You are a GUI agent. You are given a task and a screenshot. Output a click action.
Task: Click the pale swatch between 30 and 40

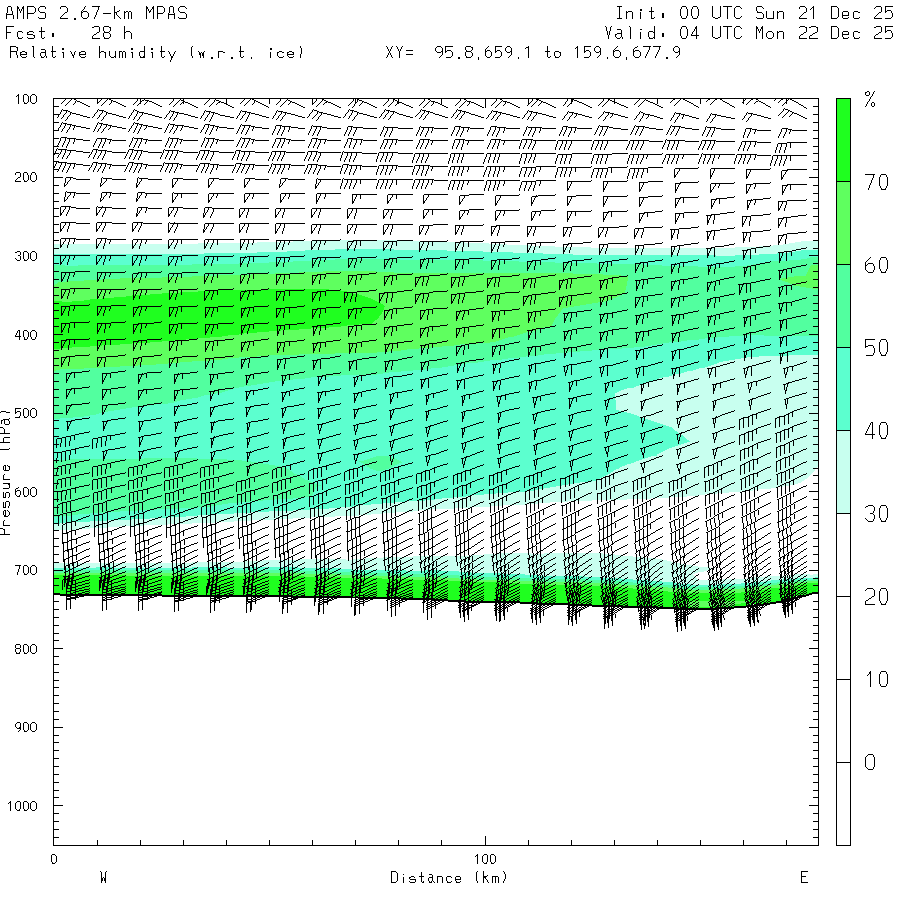pos(843,471)
